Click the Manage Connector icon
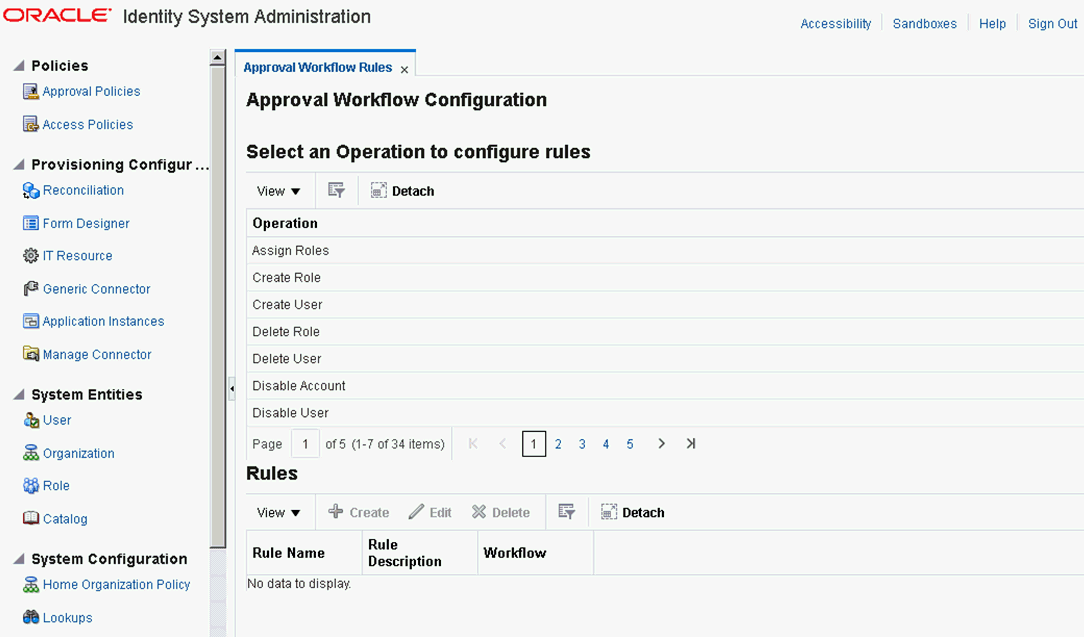This screenshot has height=637, width=1084. [30, 354]
